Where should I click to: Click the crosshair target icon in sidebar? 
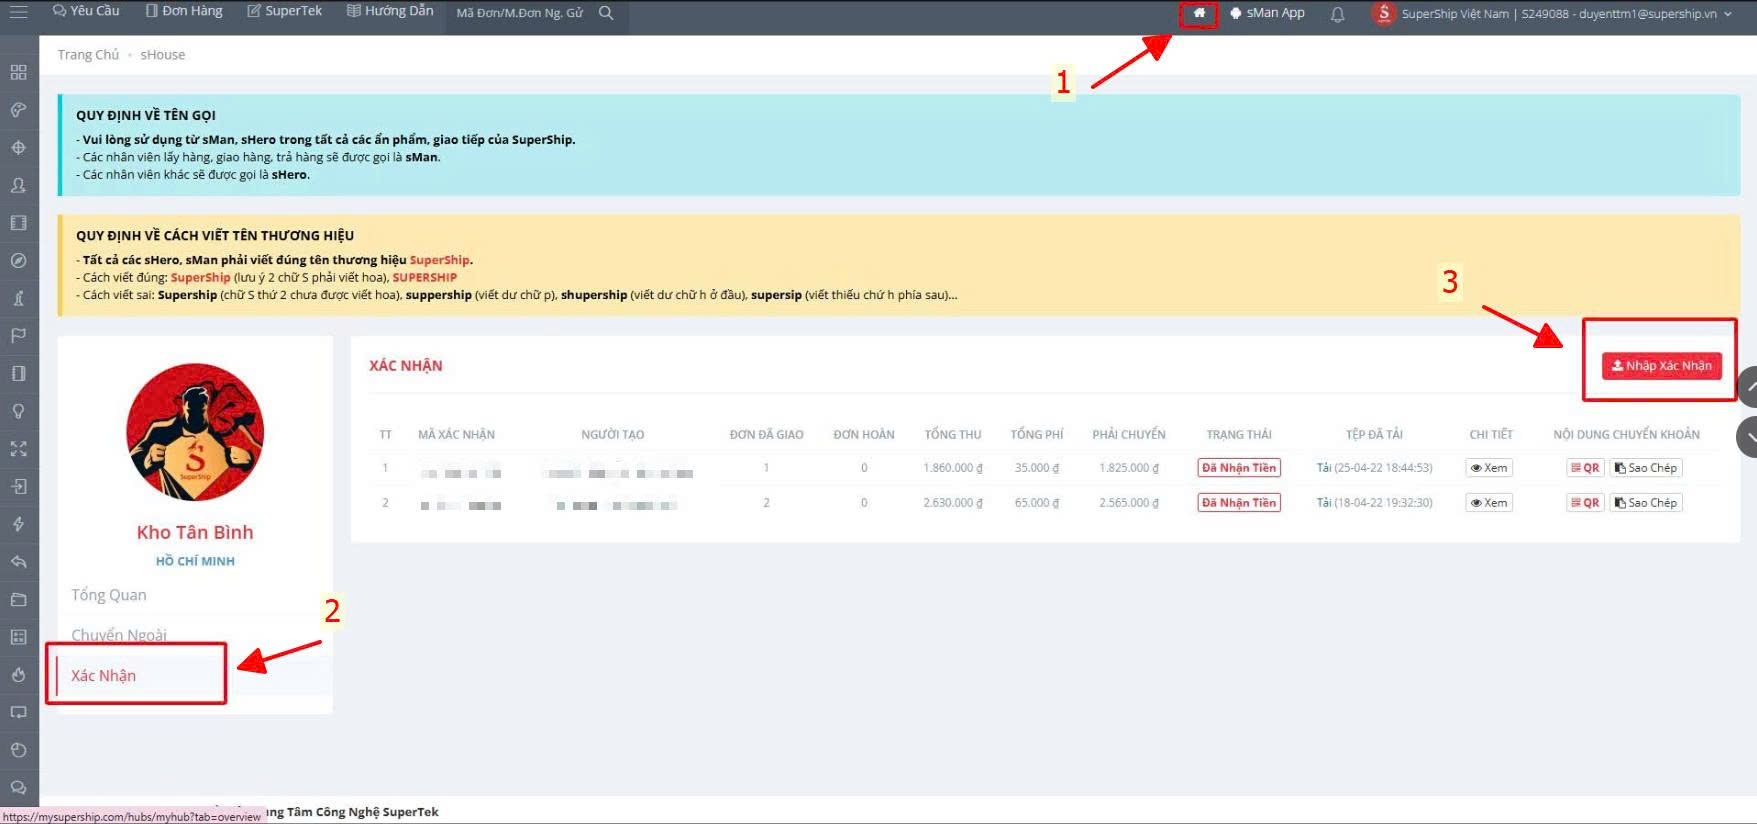coord(18,148)
